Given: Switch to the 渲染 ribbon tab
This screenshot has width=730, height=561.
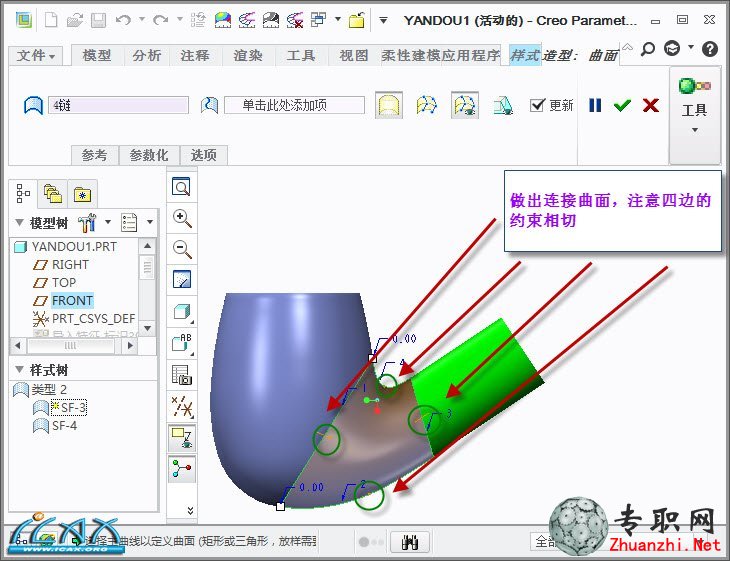Looking at the screenshot, I should [x=248, y=55].
